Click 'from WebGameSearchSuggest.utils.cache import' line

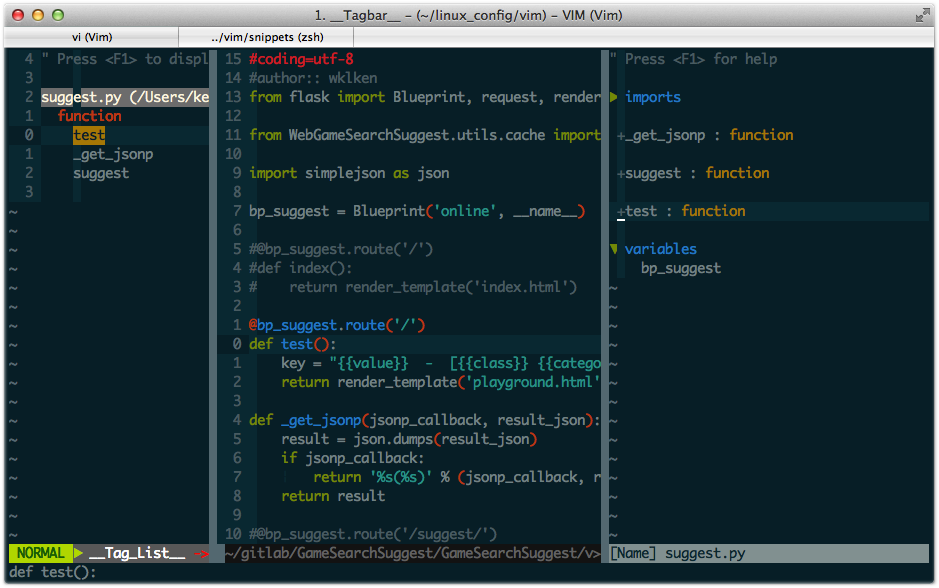[425, 135]
